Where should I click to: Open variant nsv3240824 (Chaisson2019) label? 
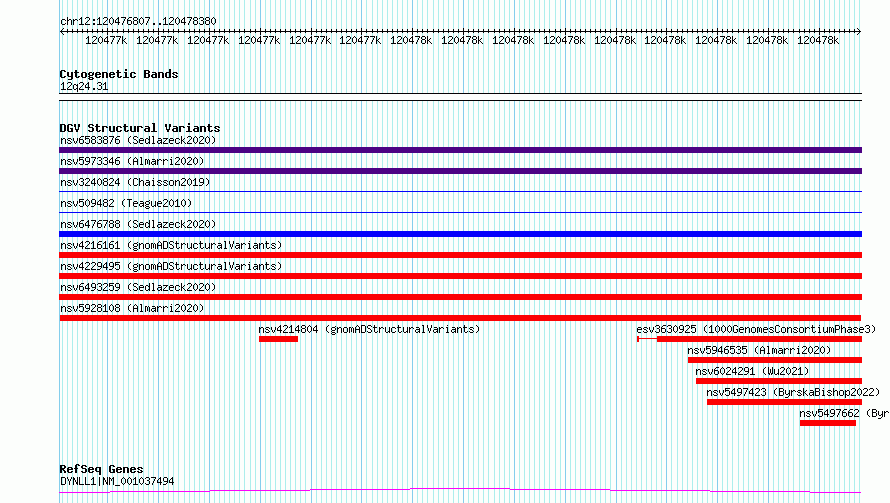[x=135, y=182]
